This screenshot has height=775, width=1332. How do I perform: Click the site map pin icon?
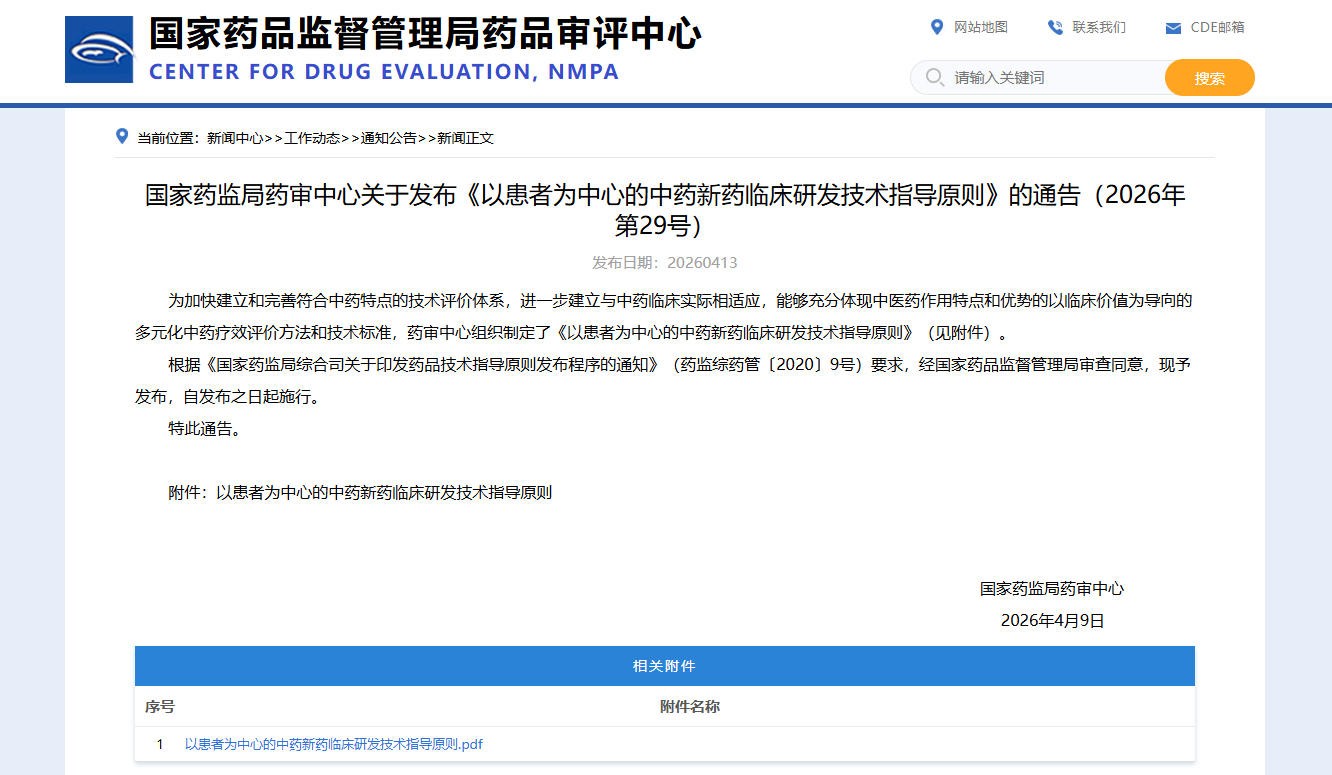click(937, 27)
